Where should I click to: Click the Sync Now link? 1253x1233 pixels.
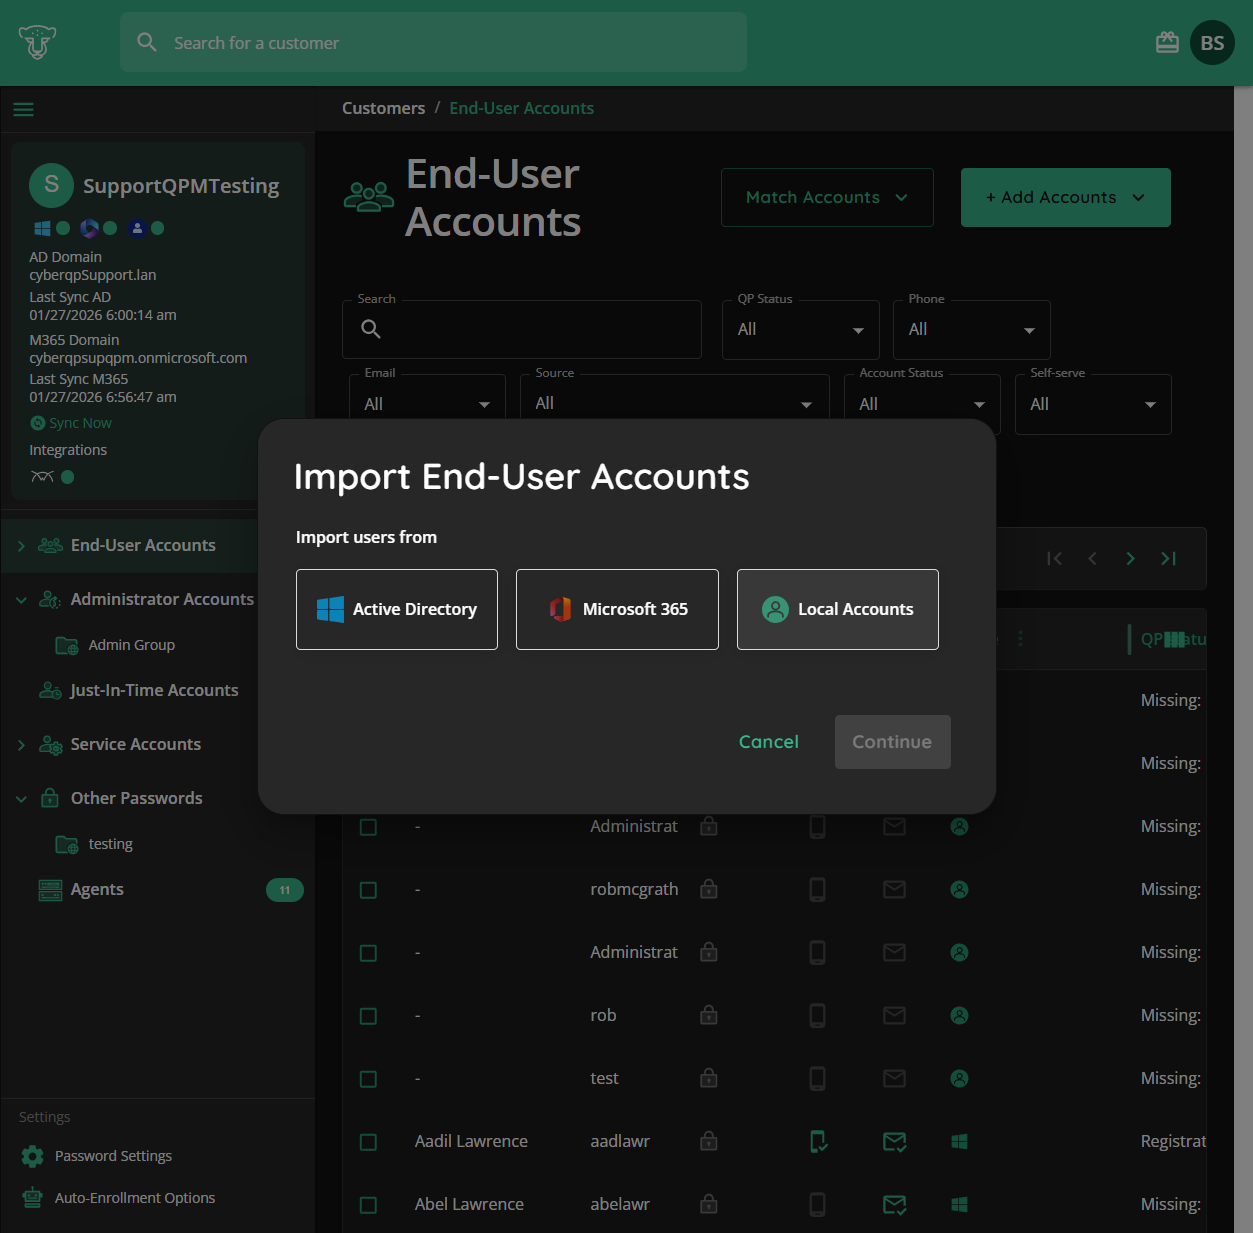pyautogui.click(x=71, y=423)
